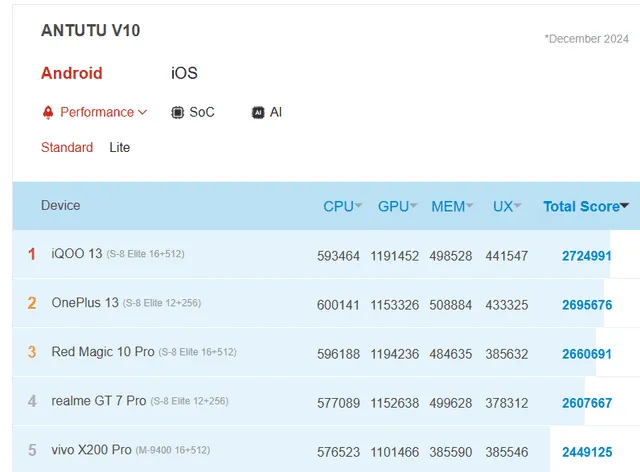640x472 pixels.
Task: Click realme GPU score 1152638
Action: click(x=395, y=403)
